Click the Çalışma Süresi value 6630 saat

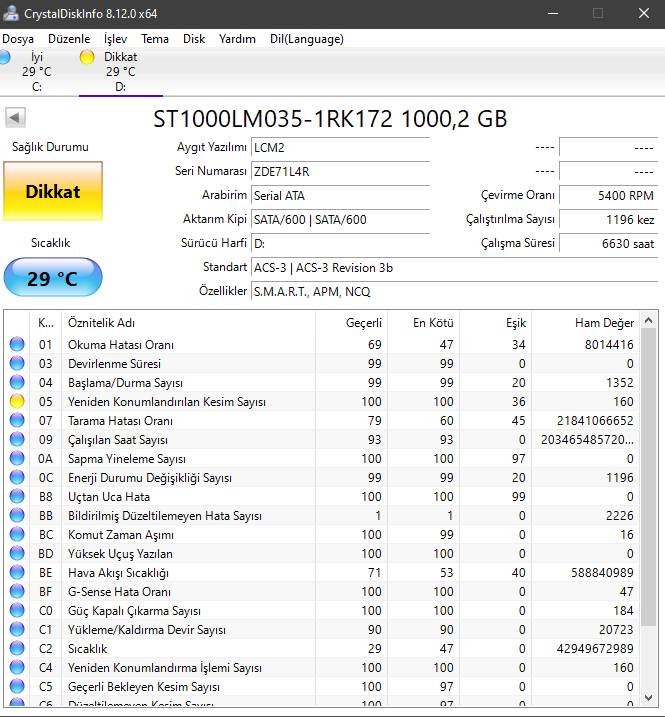[x=609, y=244]
